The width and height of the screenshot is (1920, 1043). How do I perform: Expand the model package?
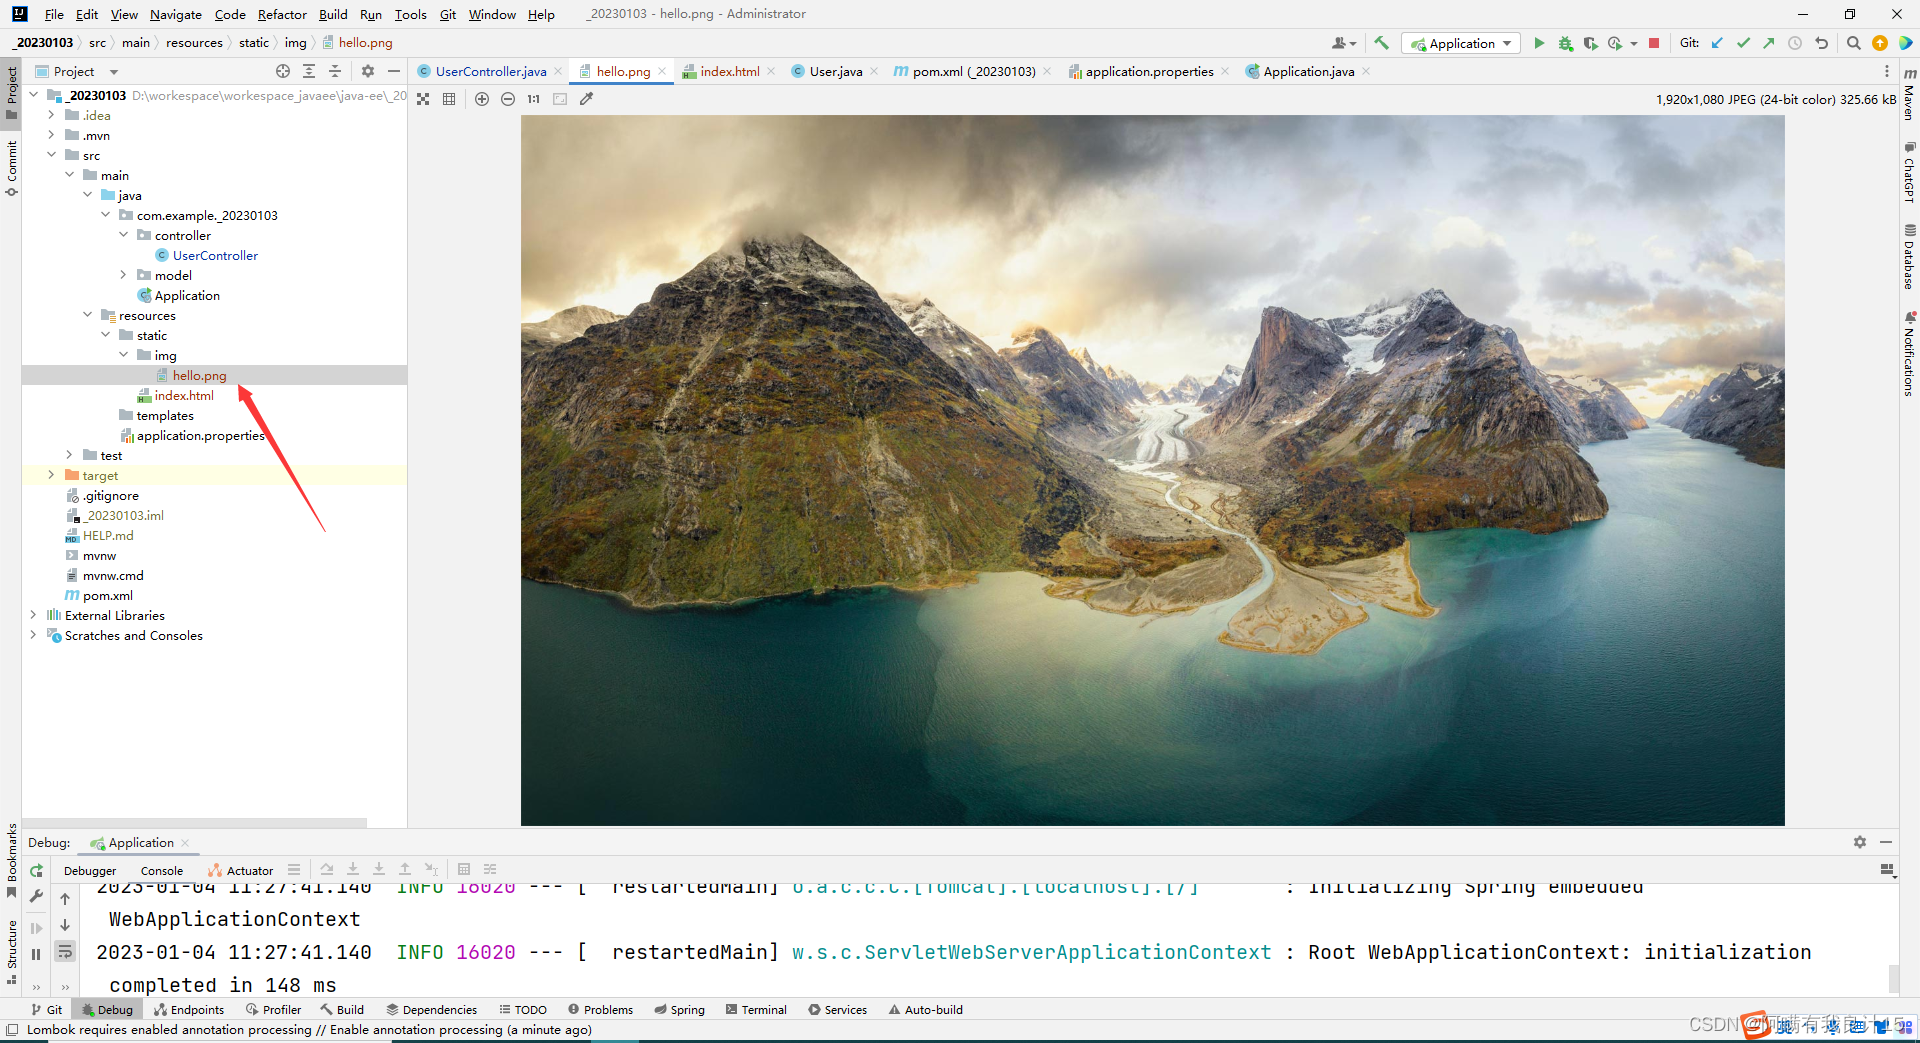click(x=123, y=275)
